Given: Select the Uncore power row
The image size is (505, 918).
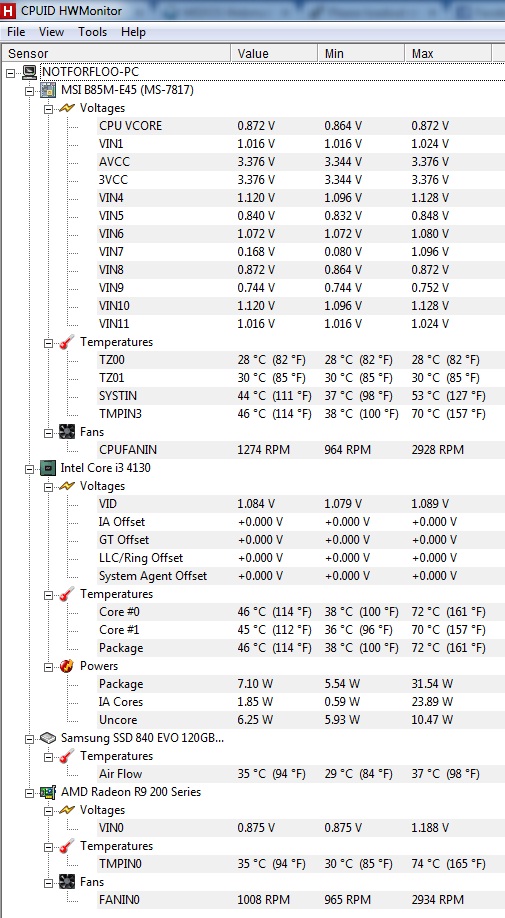Looking at the screenshot, I should pyautogui.click(x=301, y=720).
